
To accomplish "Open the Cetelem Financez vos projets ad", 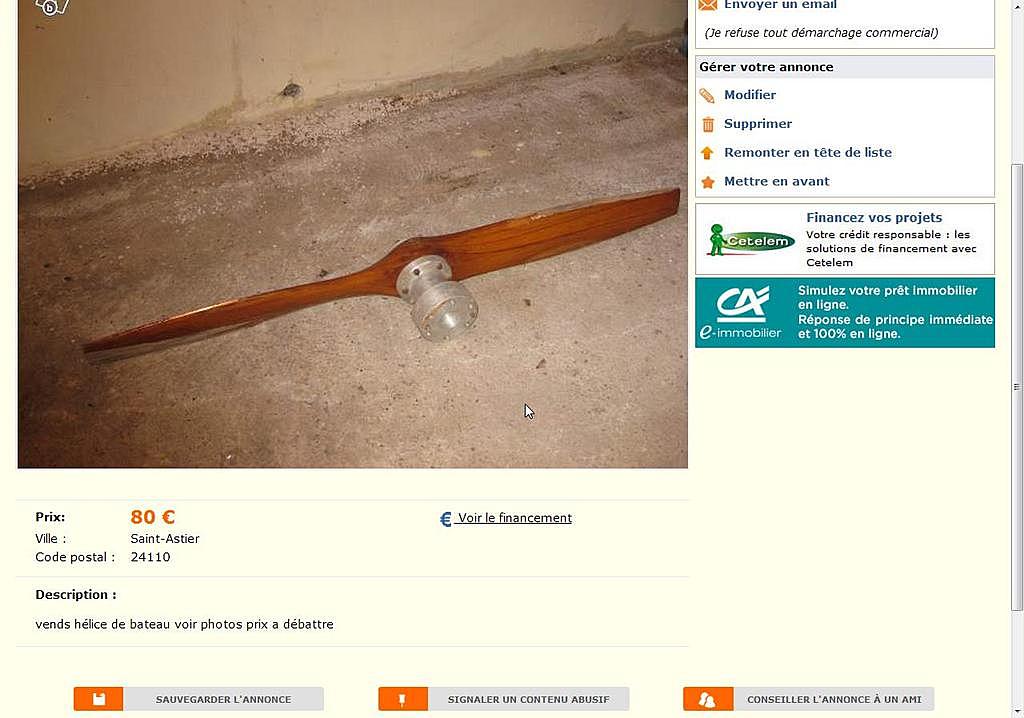I will [844, 239].
